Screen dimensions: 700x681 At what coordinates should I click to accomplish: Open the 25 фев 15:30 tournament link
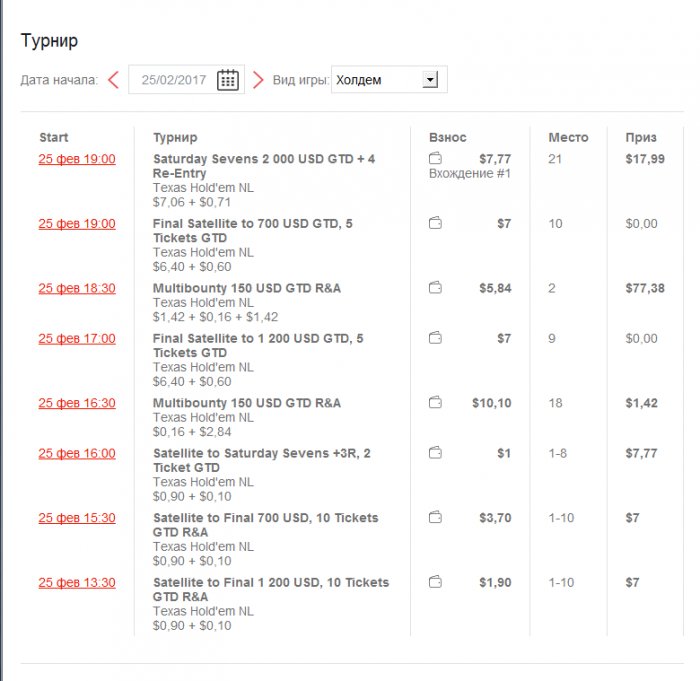point(77,518)
